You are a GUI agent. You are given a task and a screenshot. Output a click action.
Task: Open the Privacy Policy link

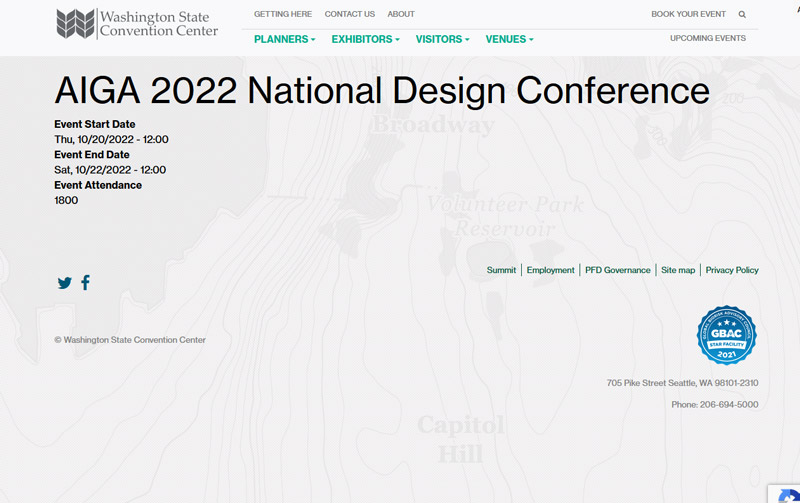point(732,270)
